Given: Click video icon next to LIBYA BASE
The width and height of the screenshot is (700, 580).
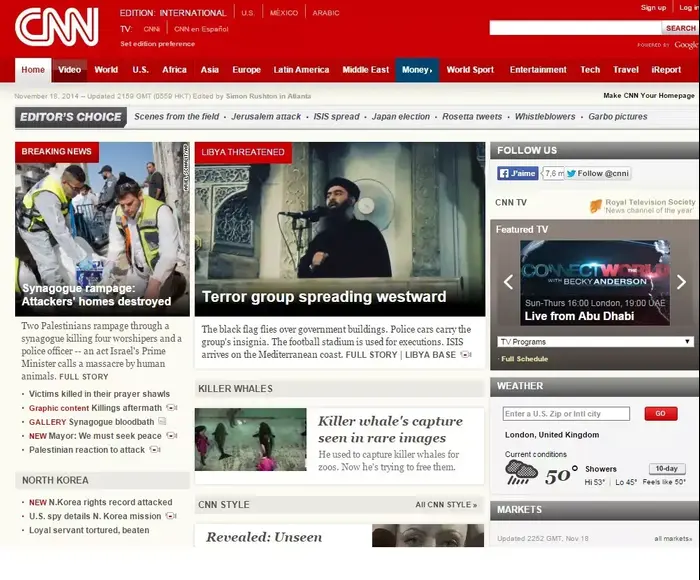Looking at the screenshot, I should pos(466,355).
